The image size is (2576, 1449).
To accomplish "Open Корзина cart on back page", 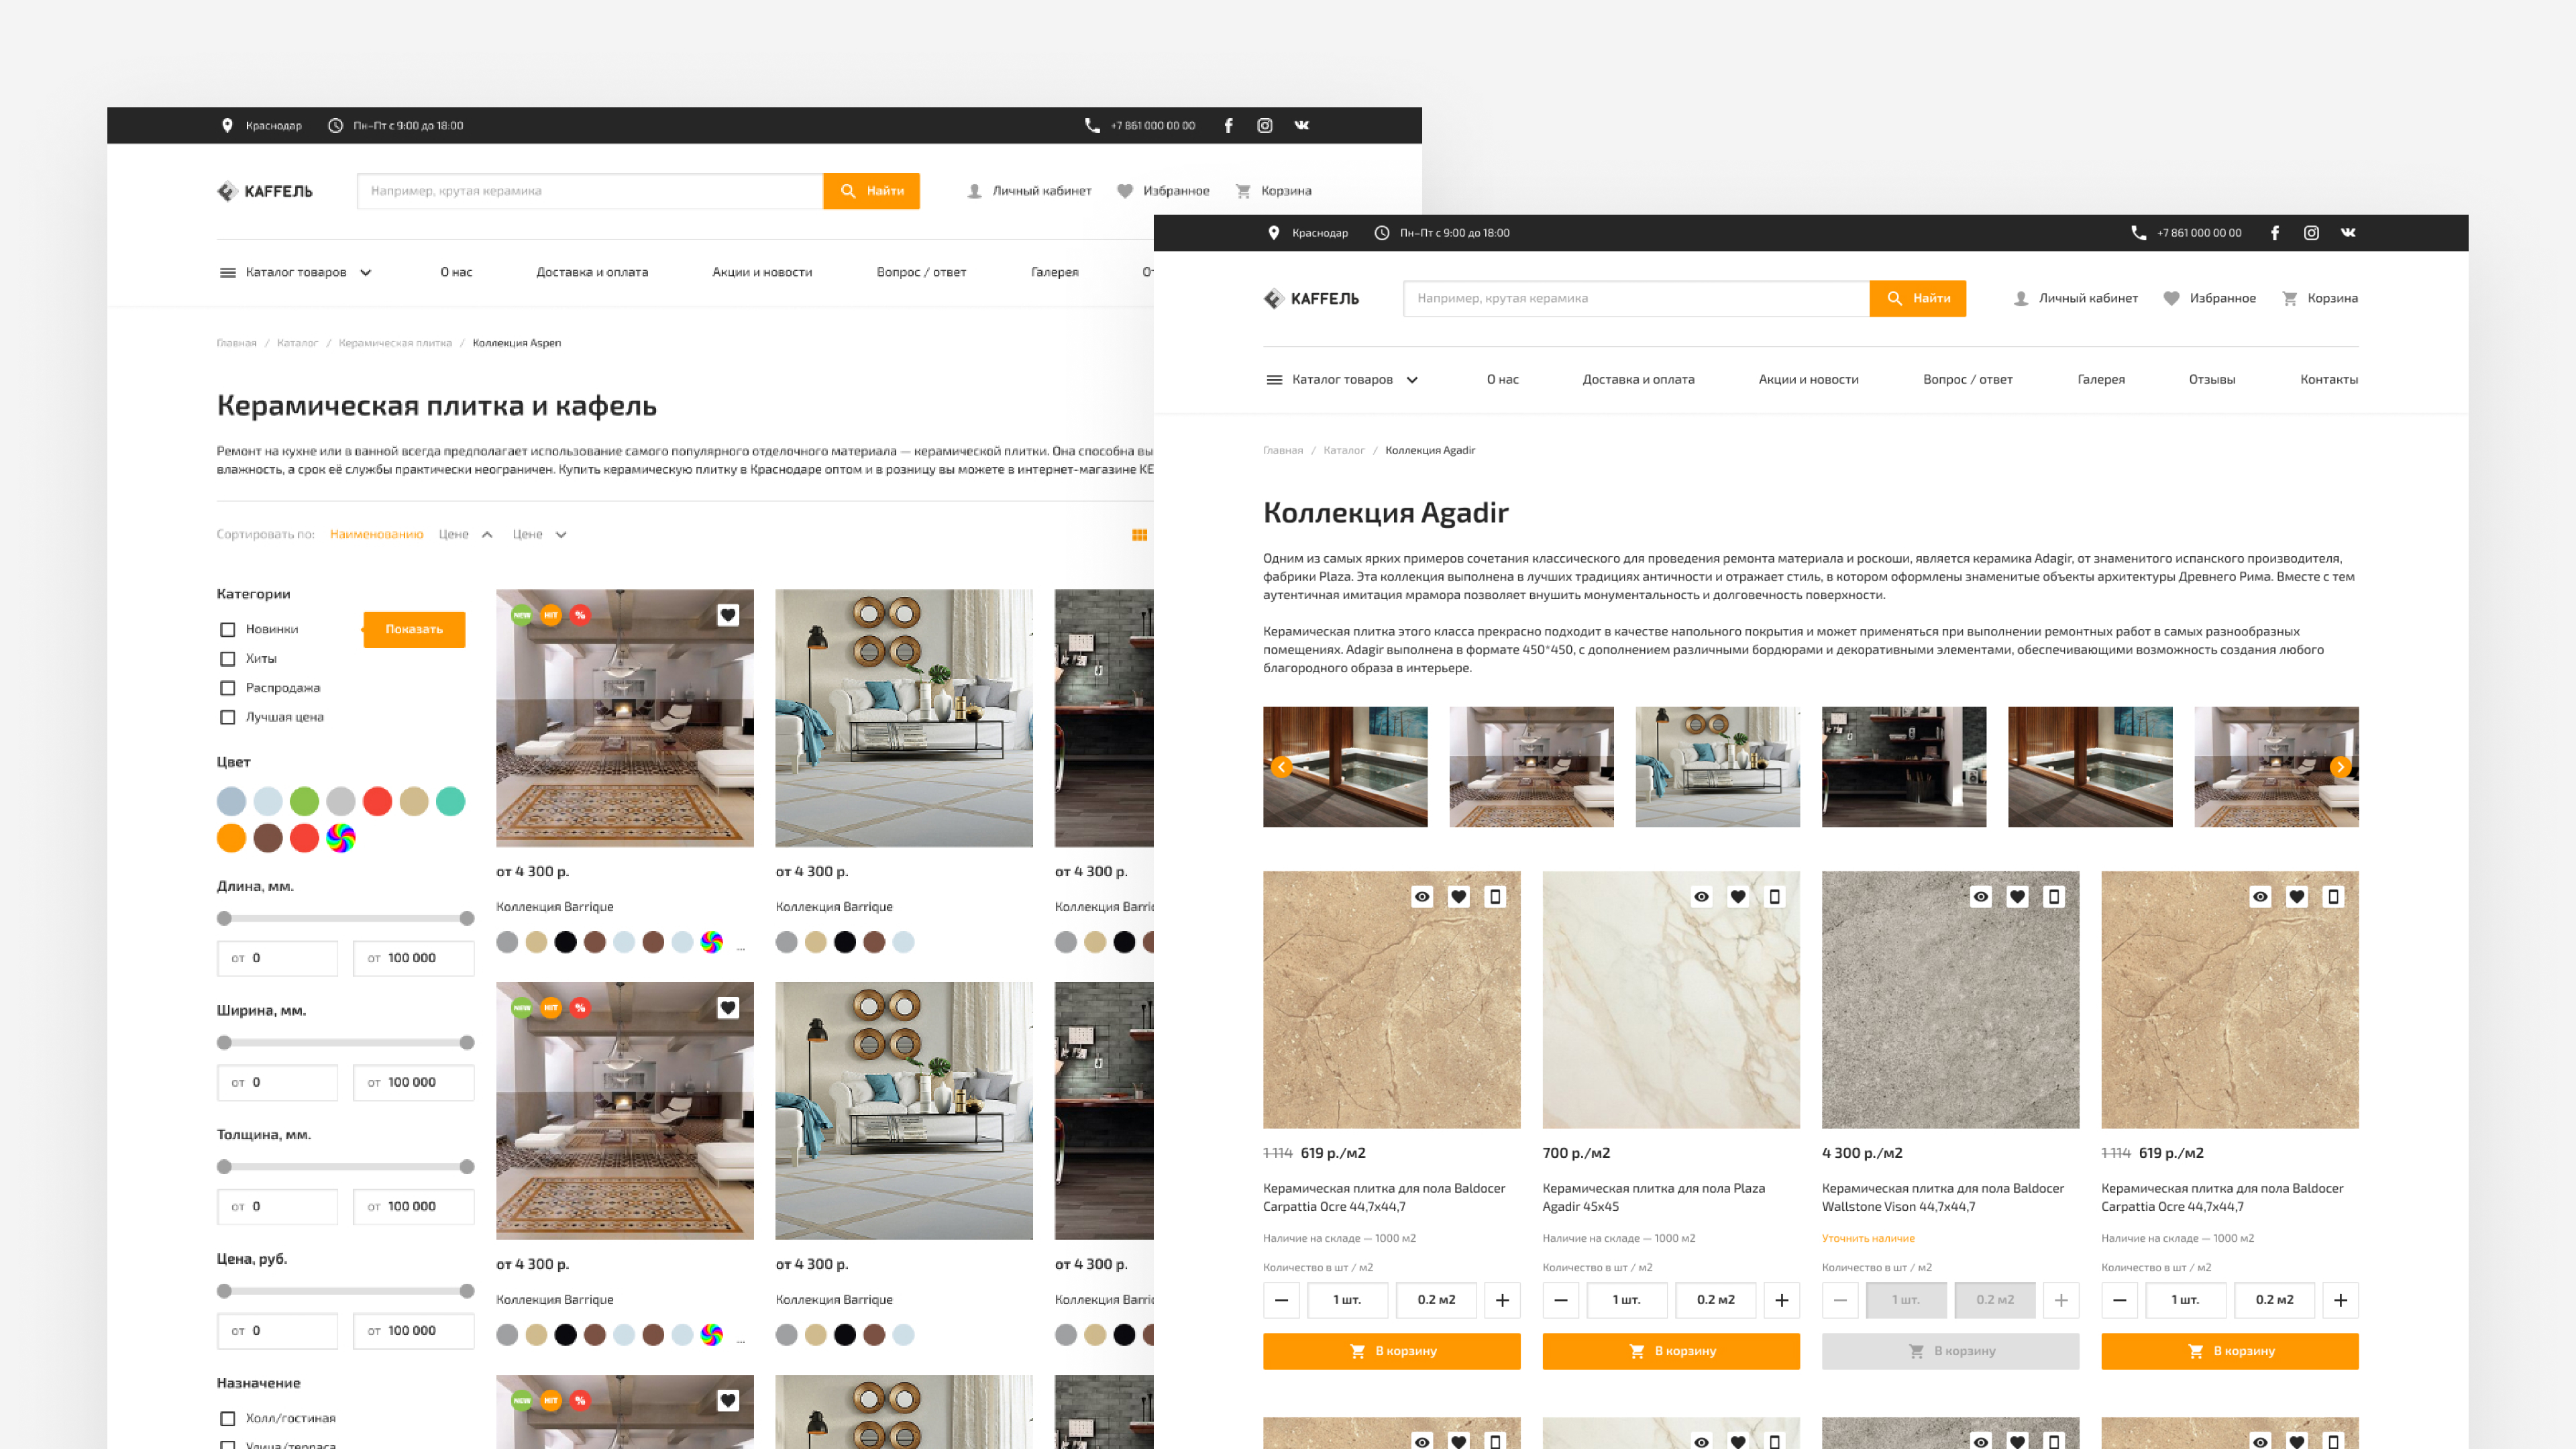I will coord(1274,191).
